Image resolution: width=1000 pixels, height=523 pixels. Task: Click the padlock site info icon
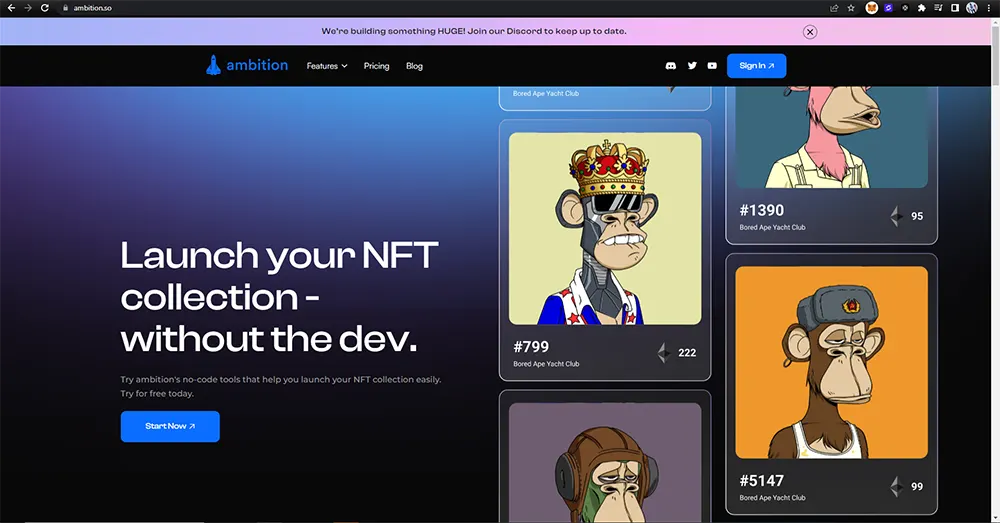(x=65, y=8)
